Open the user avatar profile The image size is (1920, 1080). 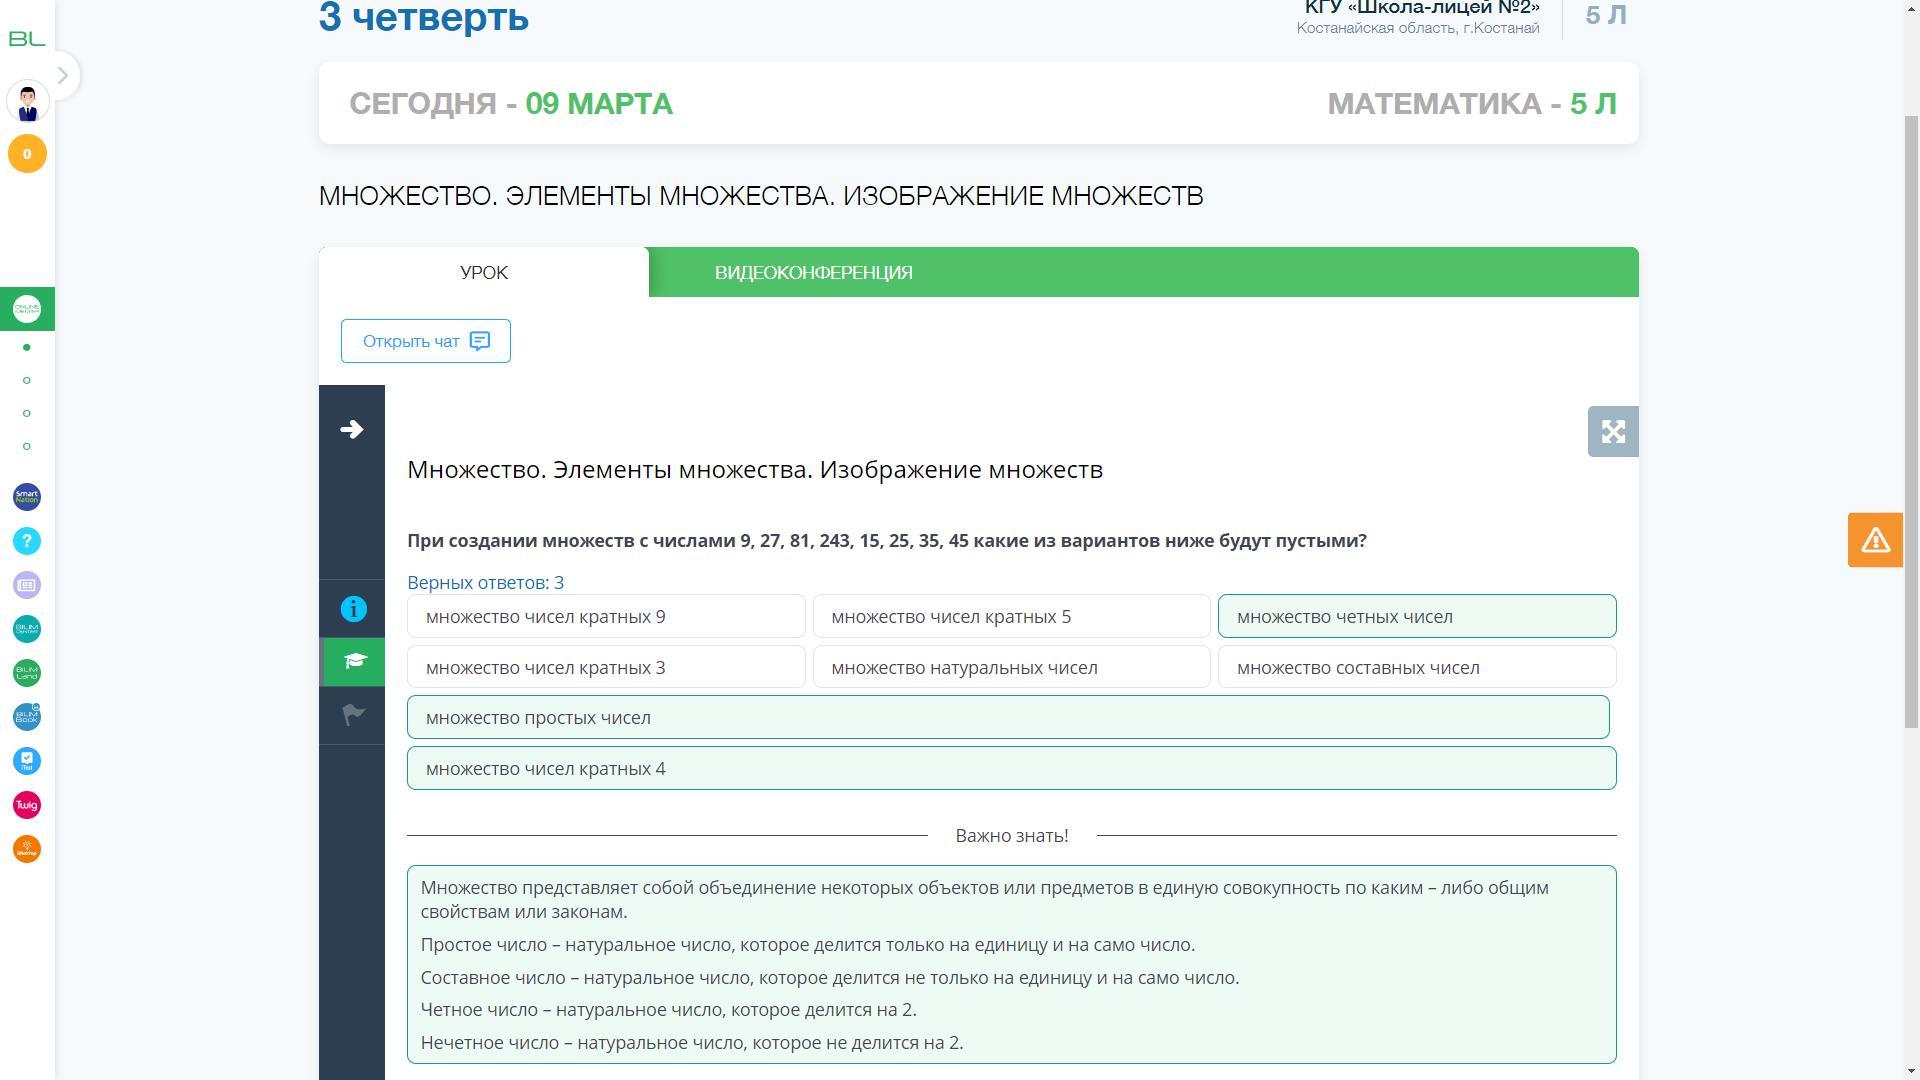click(27, 102)
